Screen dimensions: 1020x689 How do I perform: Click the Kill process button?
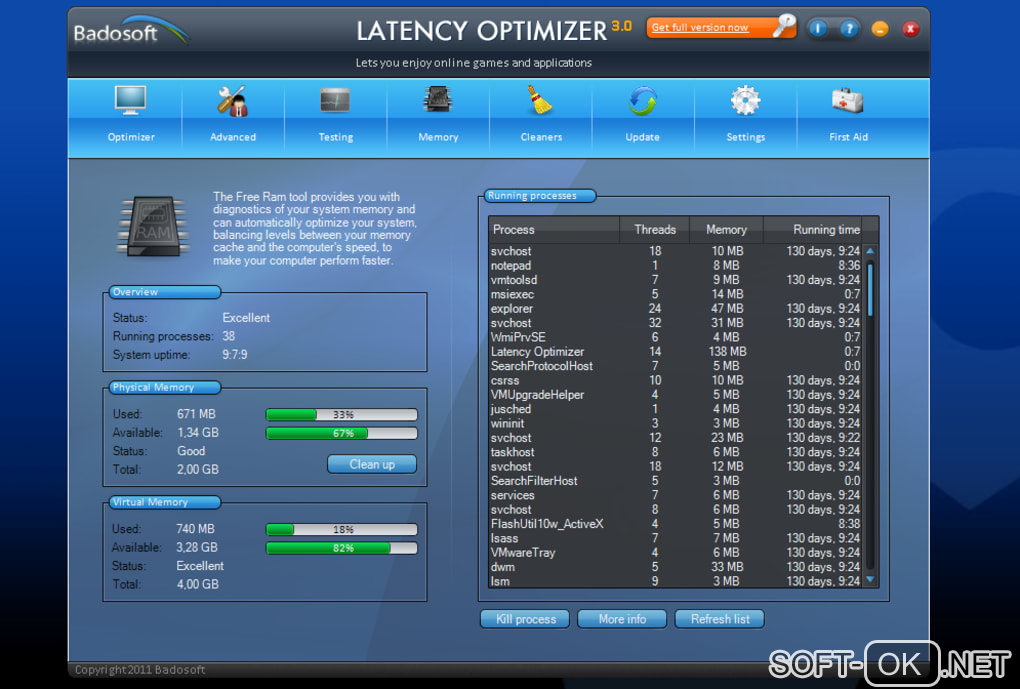525,619
